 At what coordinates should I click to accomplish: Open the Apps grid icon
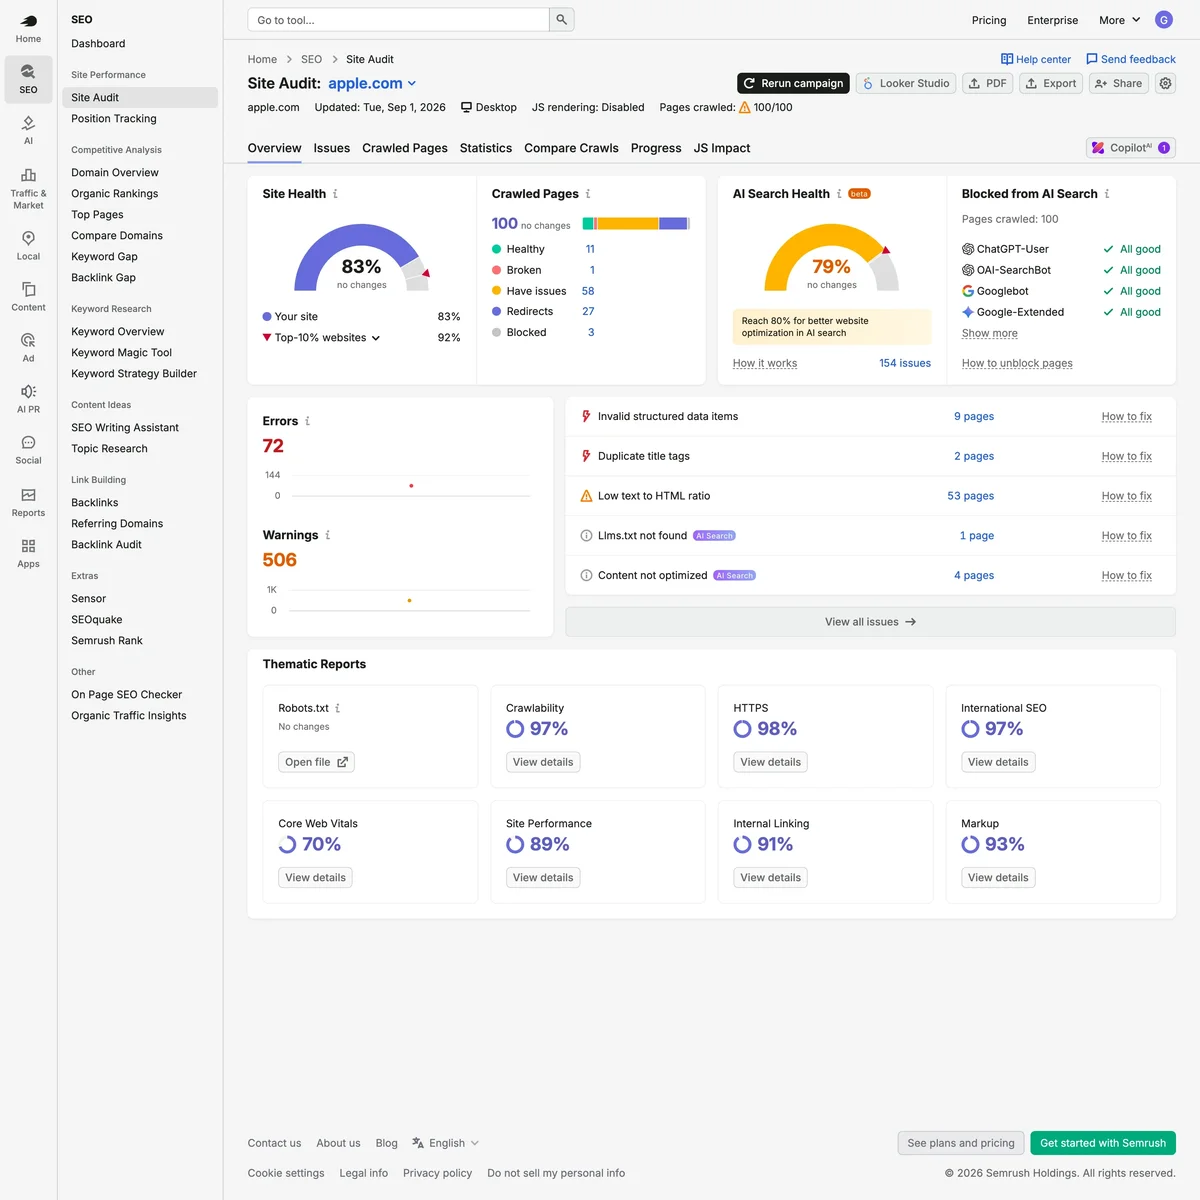click(x=28, y=552)
